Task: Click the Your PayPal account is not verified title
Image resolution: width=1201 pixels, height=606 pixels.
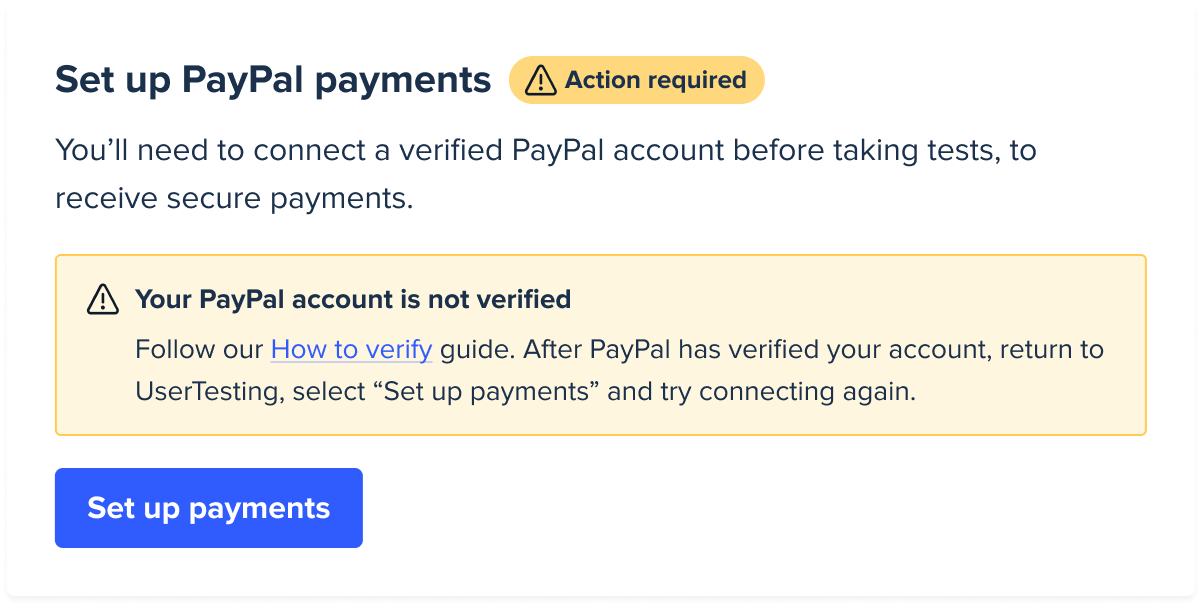Action: tap(353, 299)
